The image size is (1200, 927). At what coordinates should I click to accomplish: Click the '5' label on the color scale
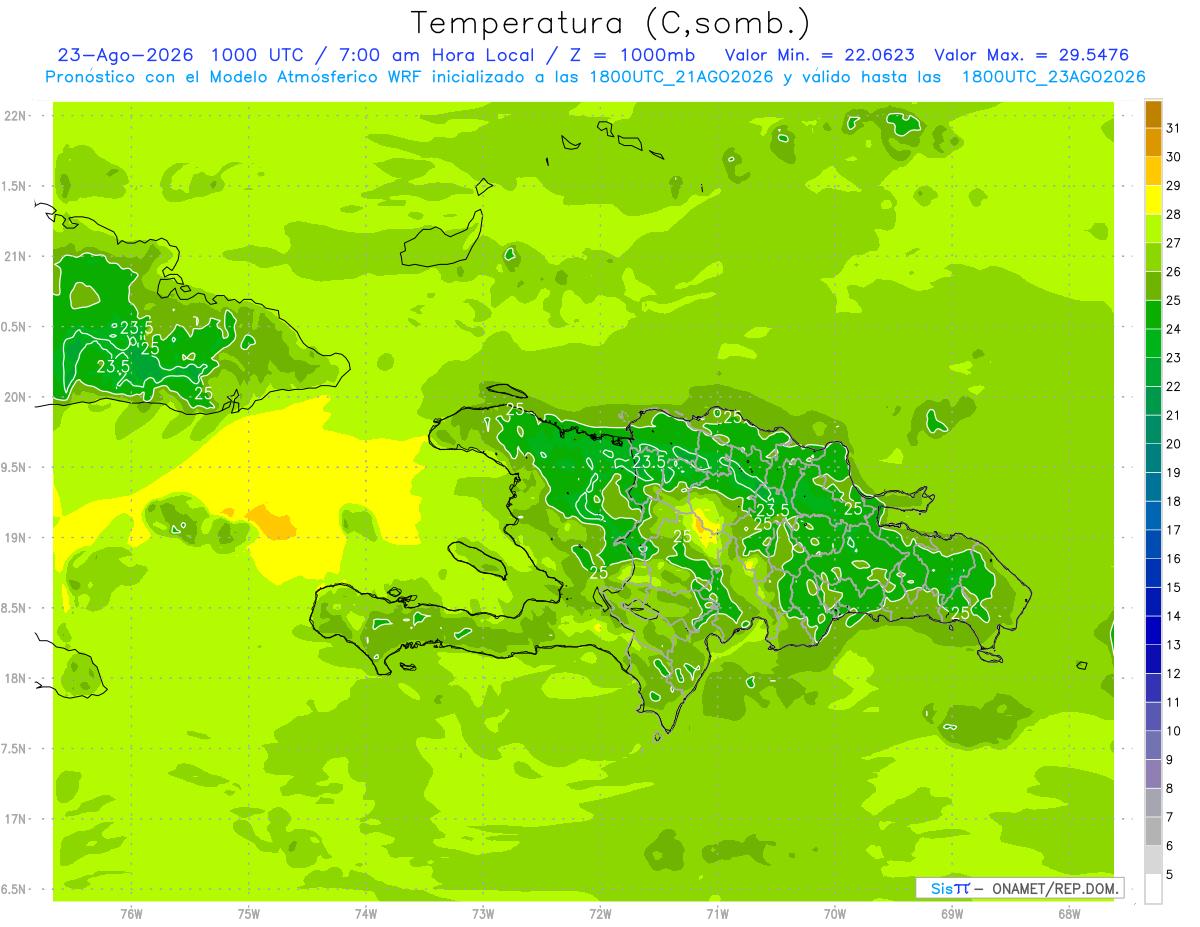click(1170, 875)
